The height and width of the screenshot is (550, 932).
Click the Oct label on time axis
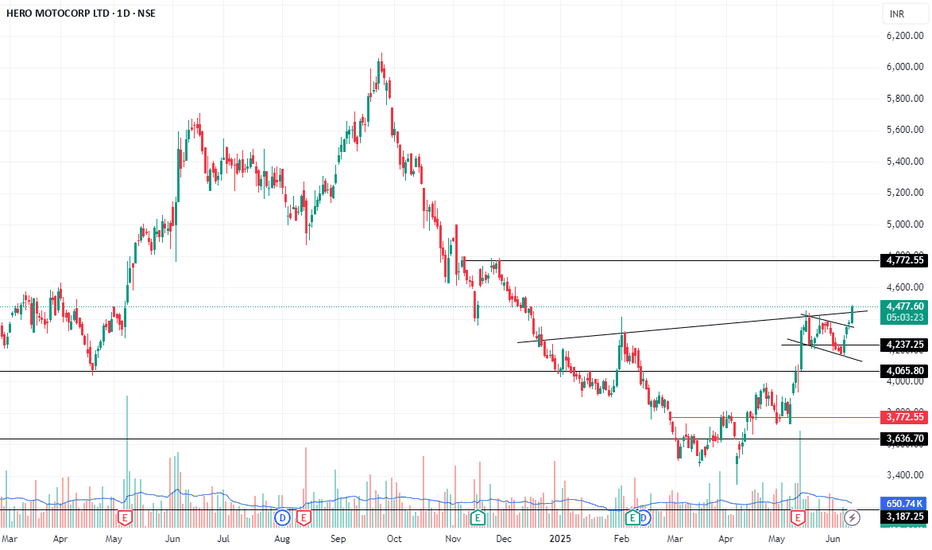[x=393, y=539]
